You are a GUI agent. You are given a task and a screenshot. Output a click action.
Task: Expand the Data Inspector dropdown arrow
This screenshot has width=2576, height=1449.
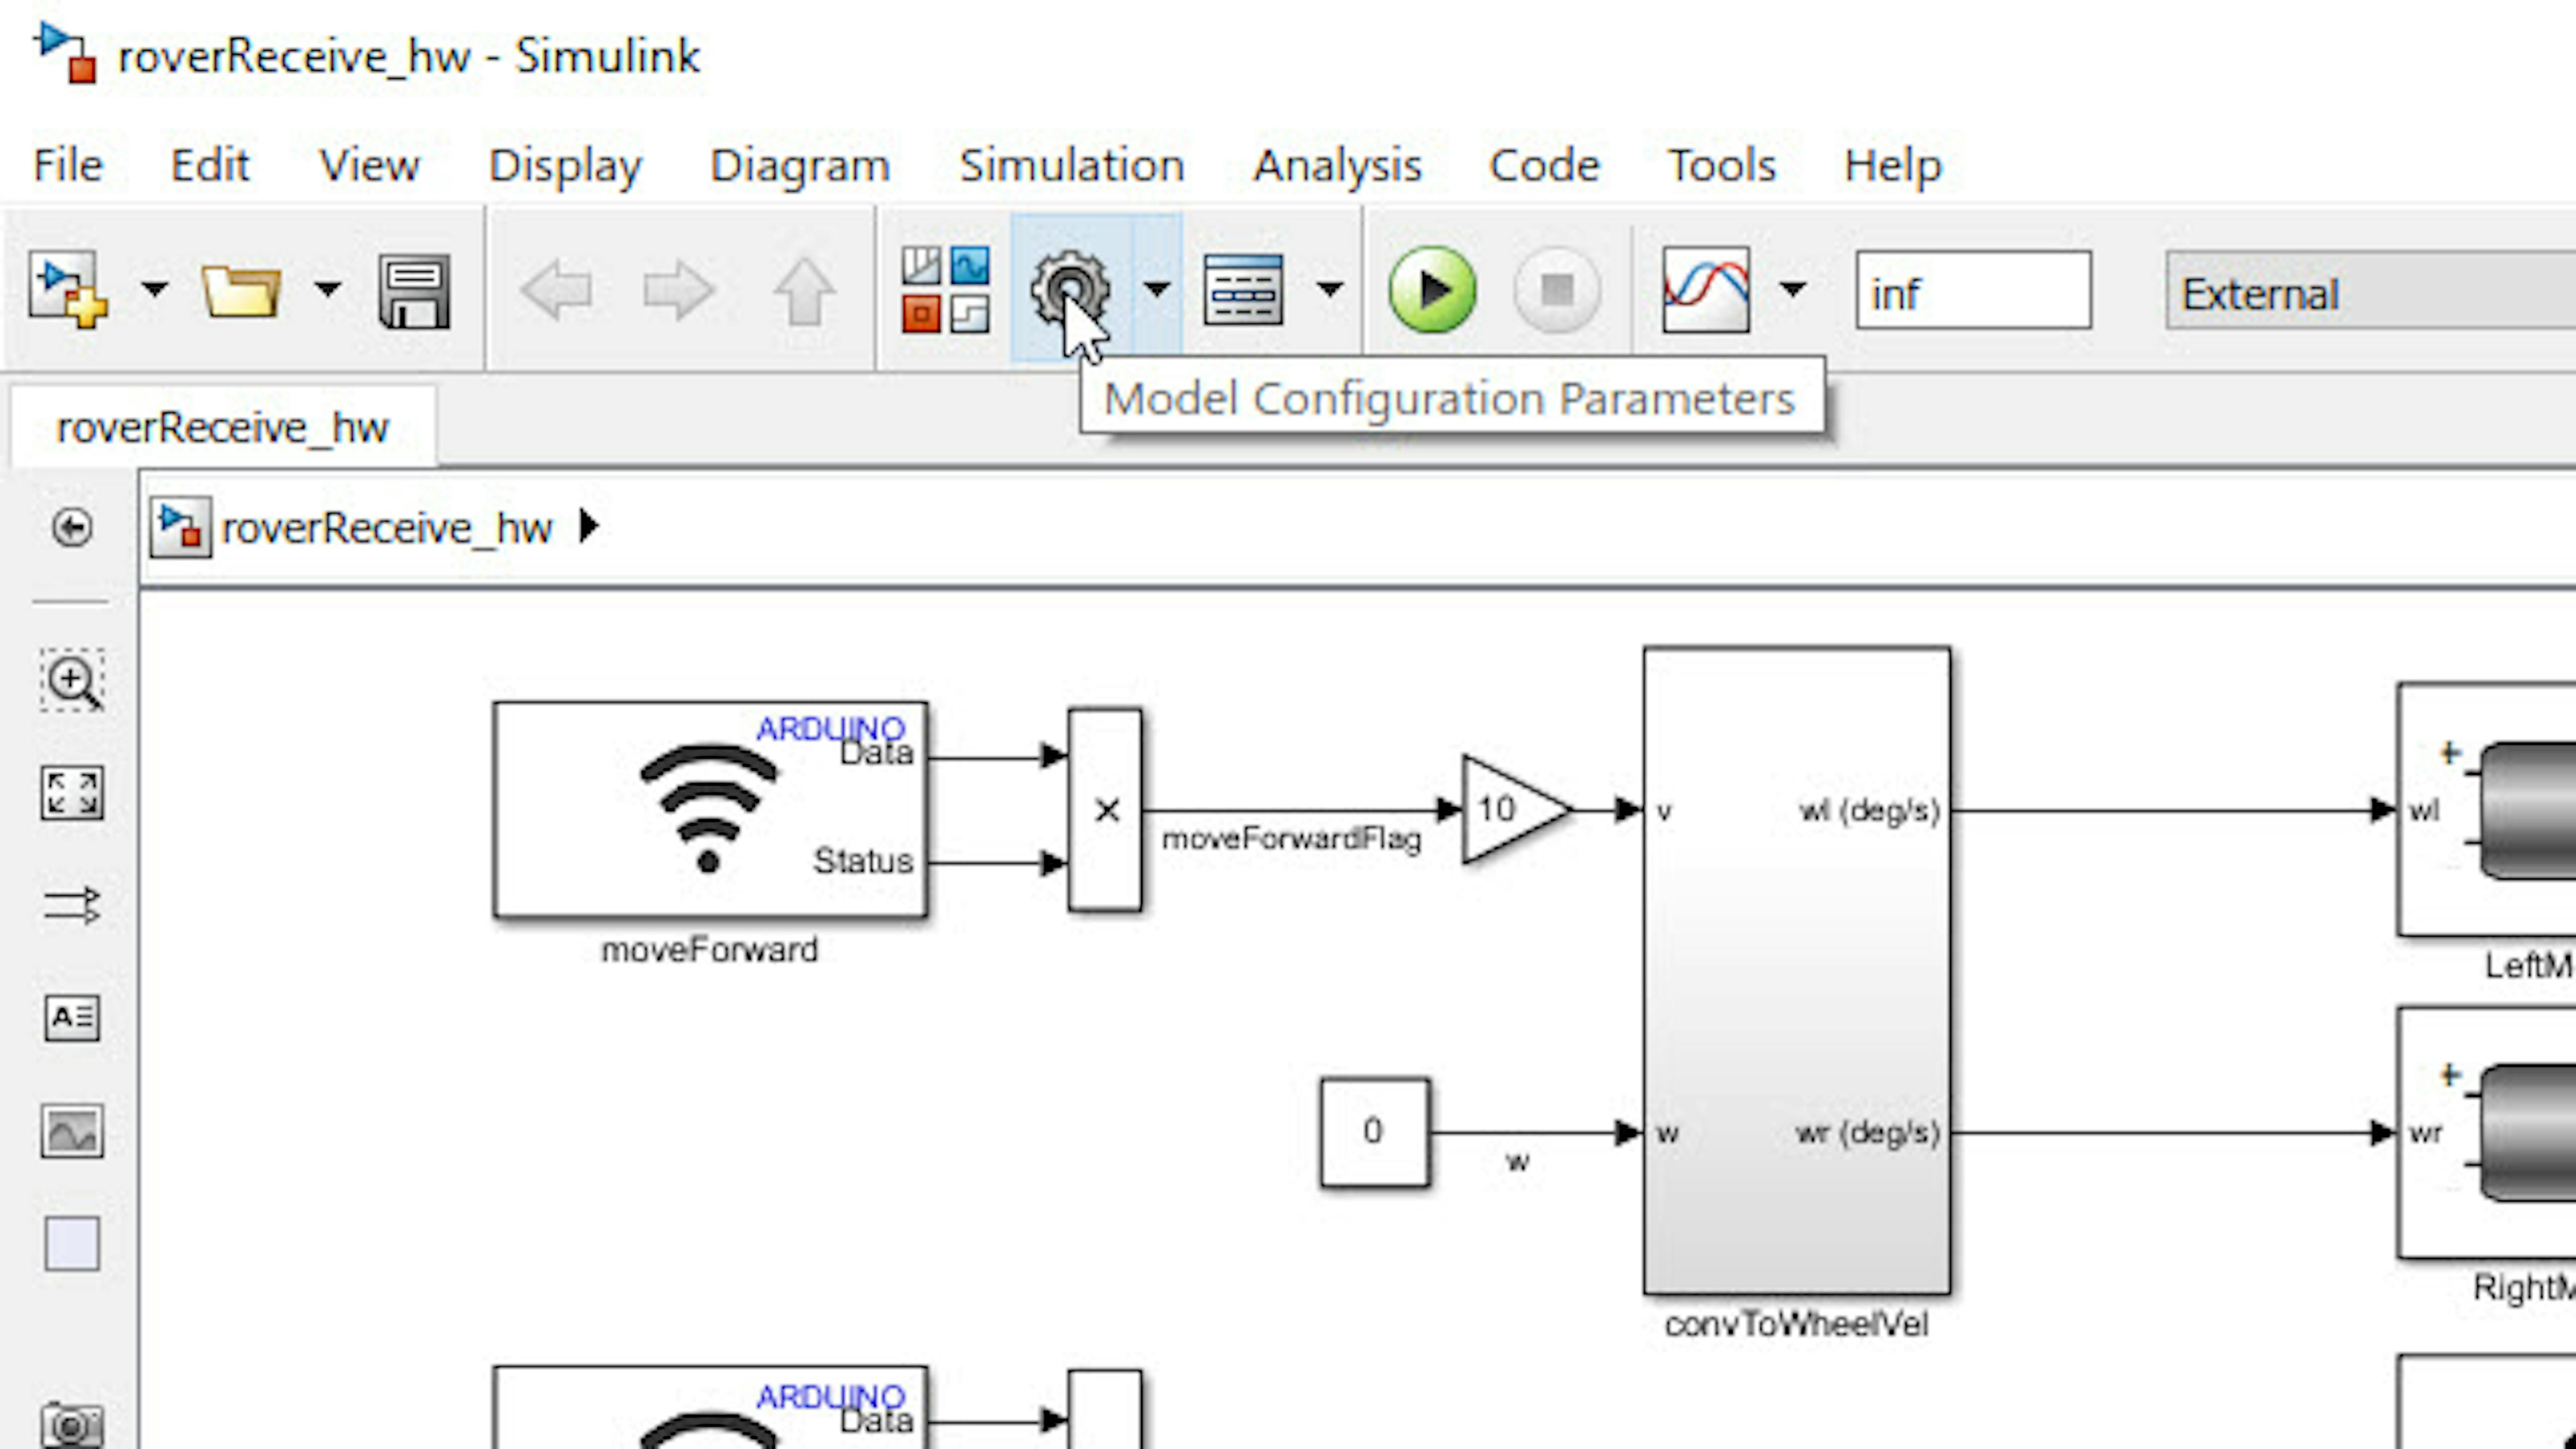(x=1793, y=290)
